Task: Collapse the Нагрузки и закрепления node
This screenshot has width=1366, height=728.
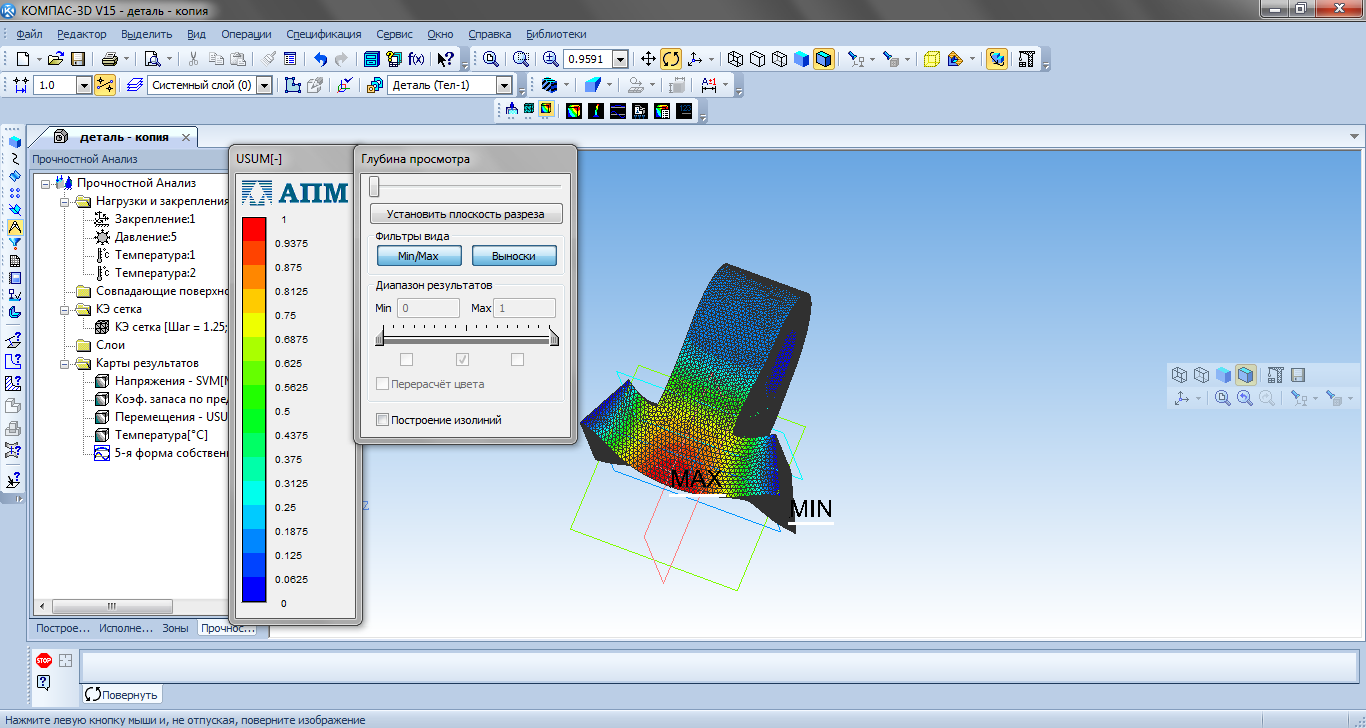Action: [64, 201]
